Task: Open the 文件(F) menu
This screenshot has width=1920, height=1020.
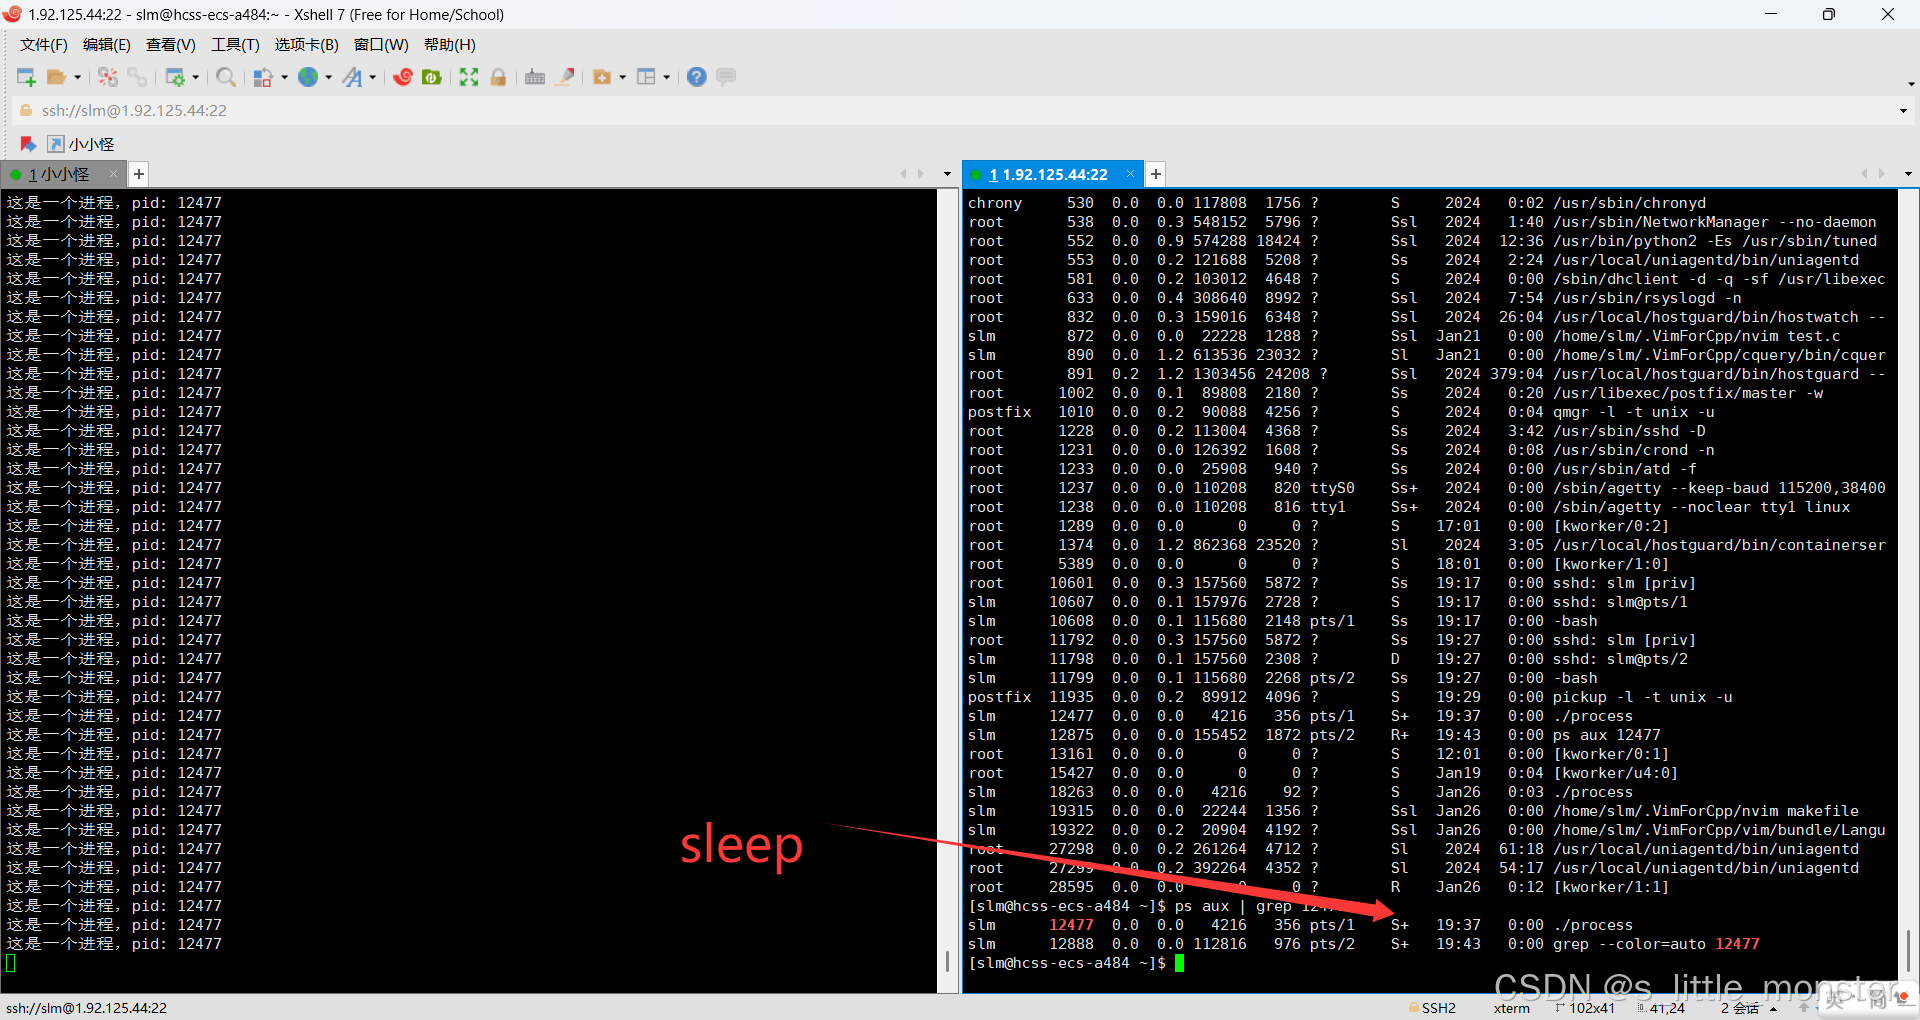Action: coord(43,45)
